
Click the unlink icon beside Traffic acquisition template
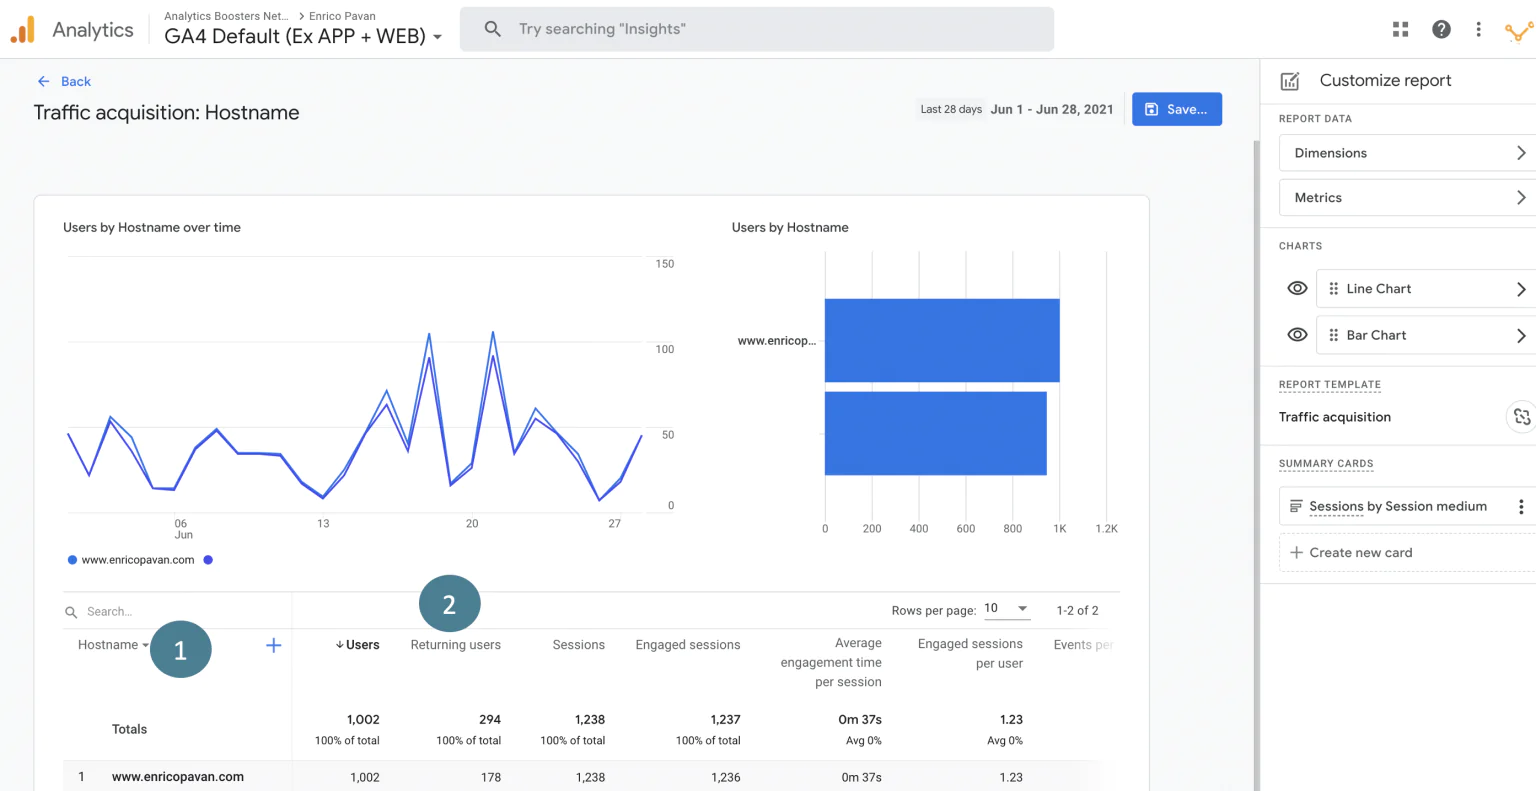pos(1521,417)
